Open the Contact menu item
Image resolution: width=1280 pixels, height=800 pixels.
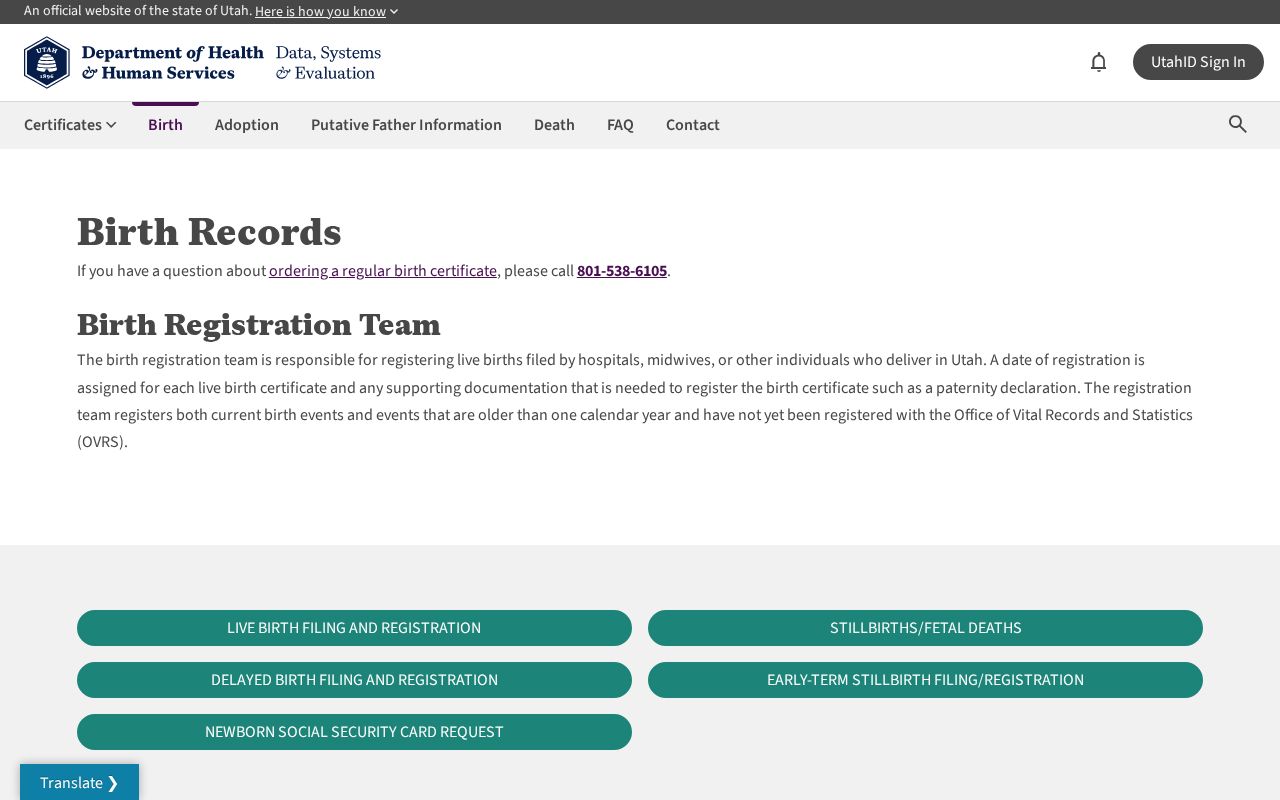[693, 125]
